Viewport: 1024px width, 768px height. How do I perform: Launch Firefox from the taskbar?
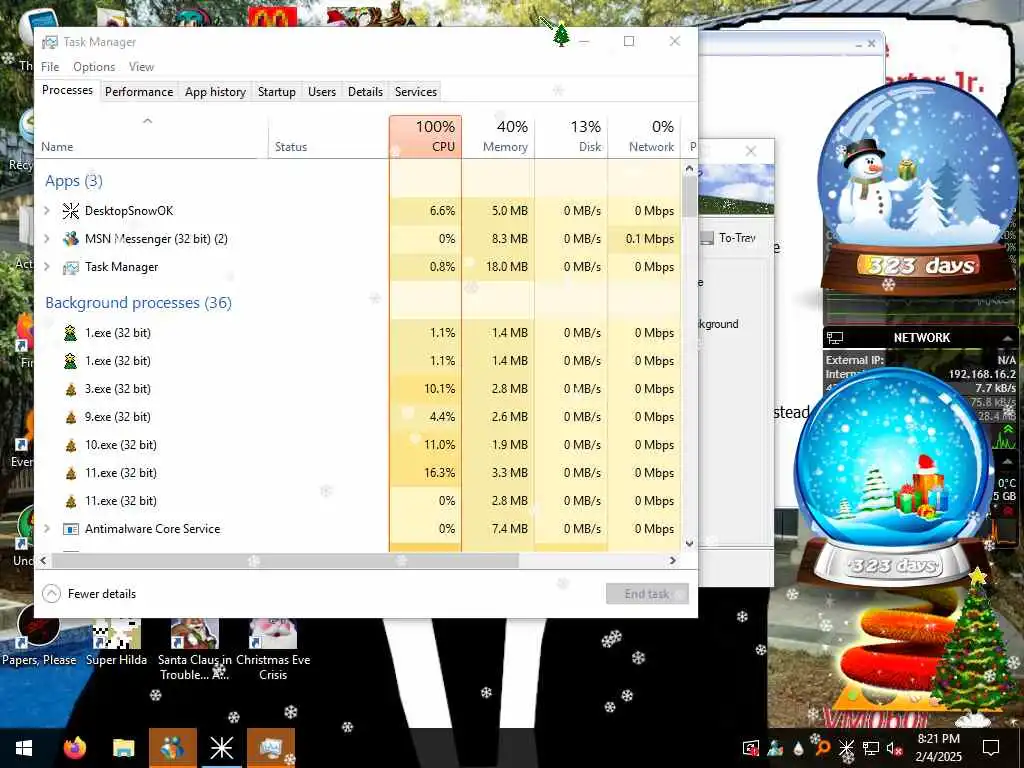(74, 748)
